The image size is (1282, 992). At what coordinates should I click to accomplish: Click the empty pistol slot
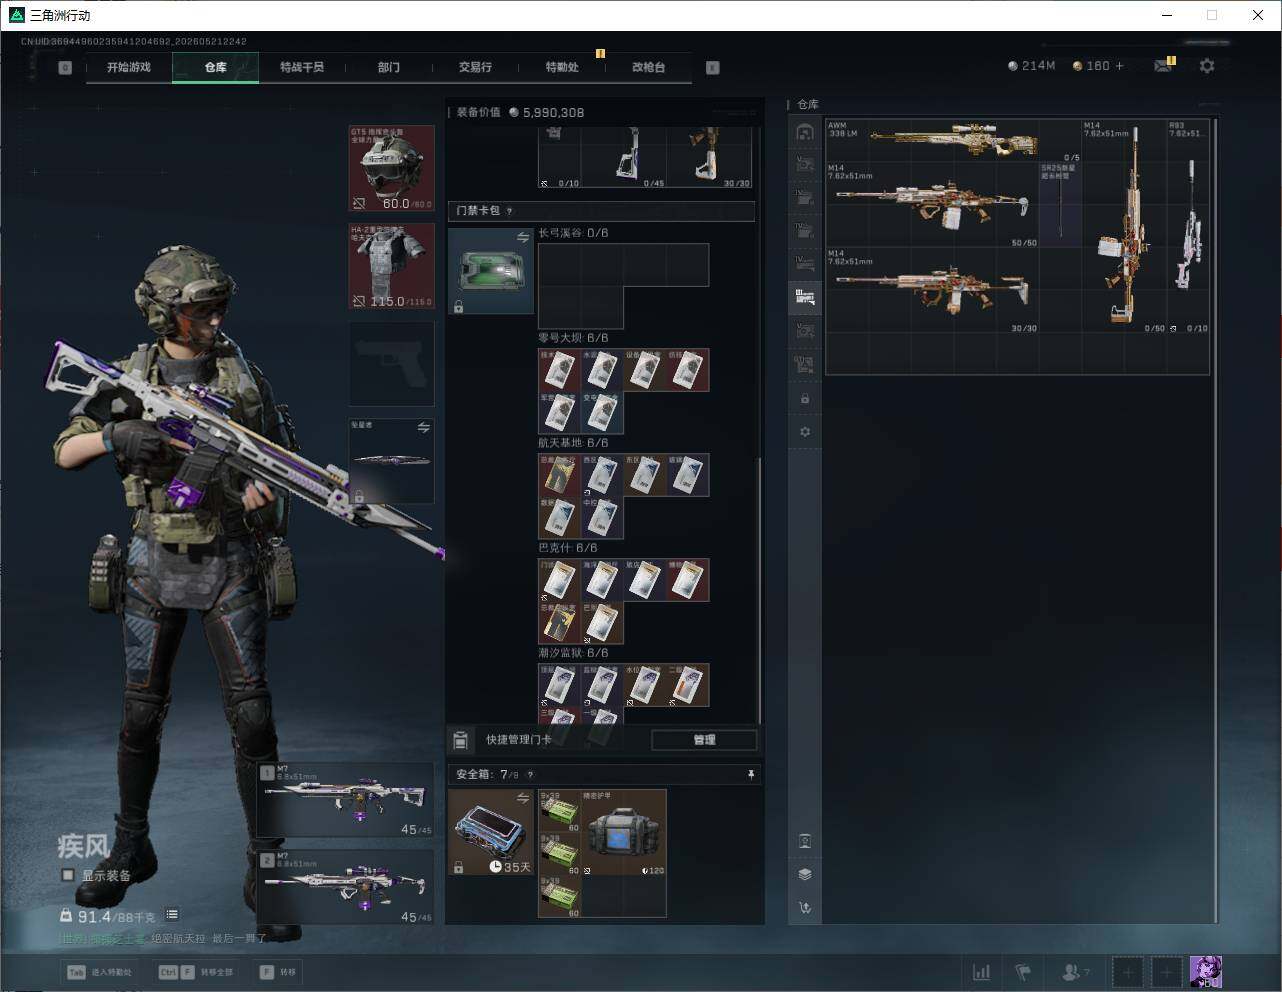(x=391, y=364)
